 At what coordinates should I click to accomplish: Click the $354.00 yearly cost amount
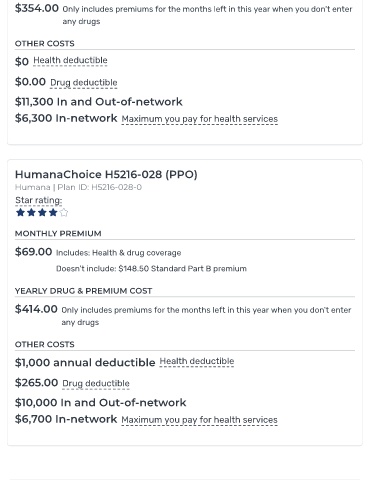[x=37, y=8]
